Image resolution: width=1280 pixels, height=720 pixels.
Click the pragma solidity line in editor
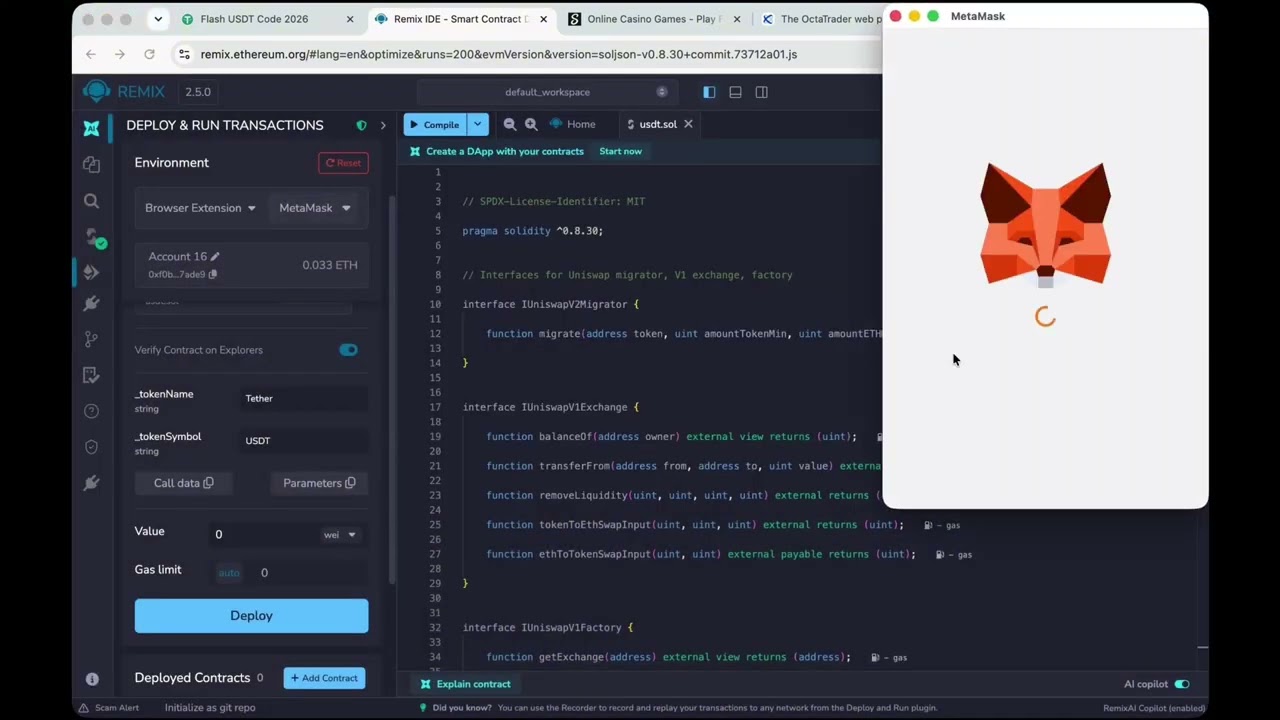tap(532, 231)
